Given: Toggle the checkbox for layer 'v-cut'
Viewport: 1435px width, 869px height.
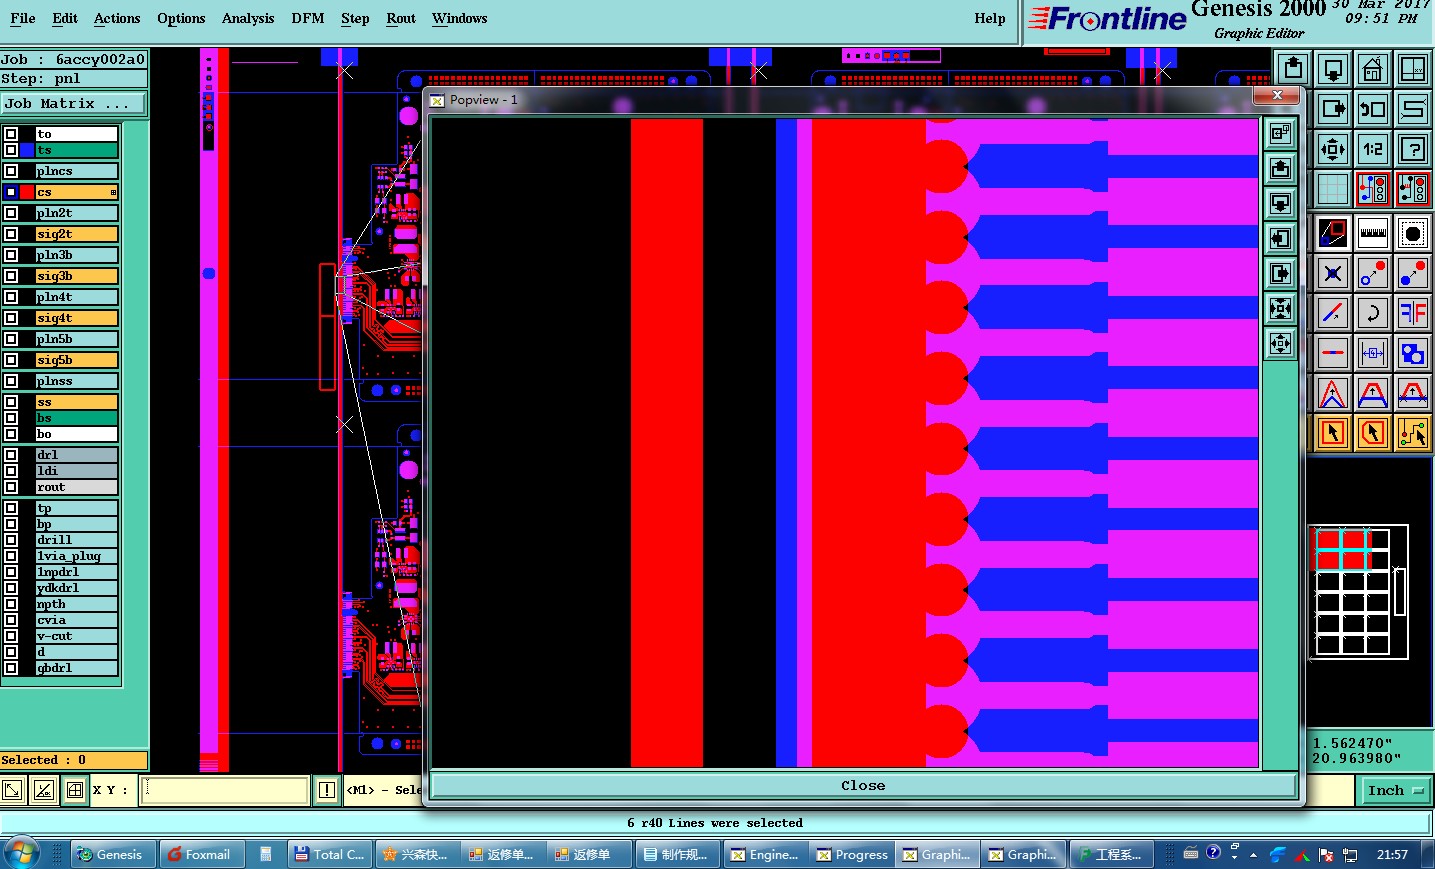Looking at the screenshot, I should [x=11, y=636].
